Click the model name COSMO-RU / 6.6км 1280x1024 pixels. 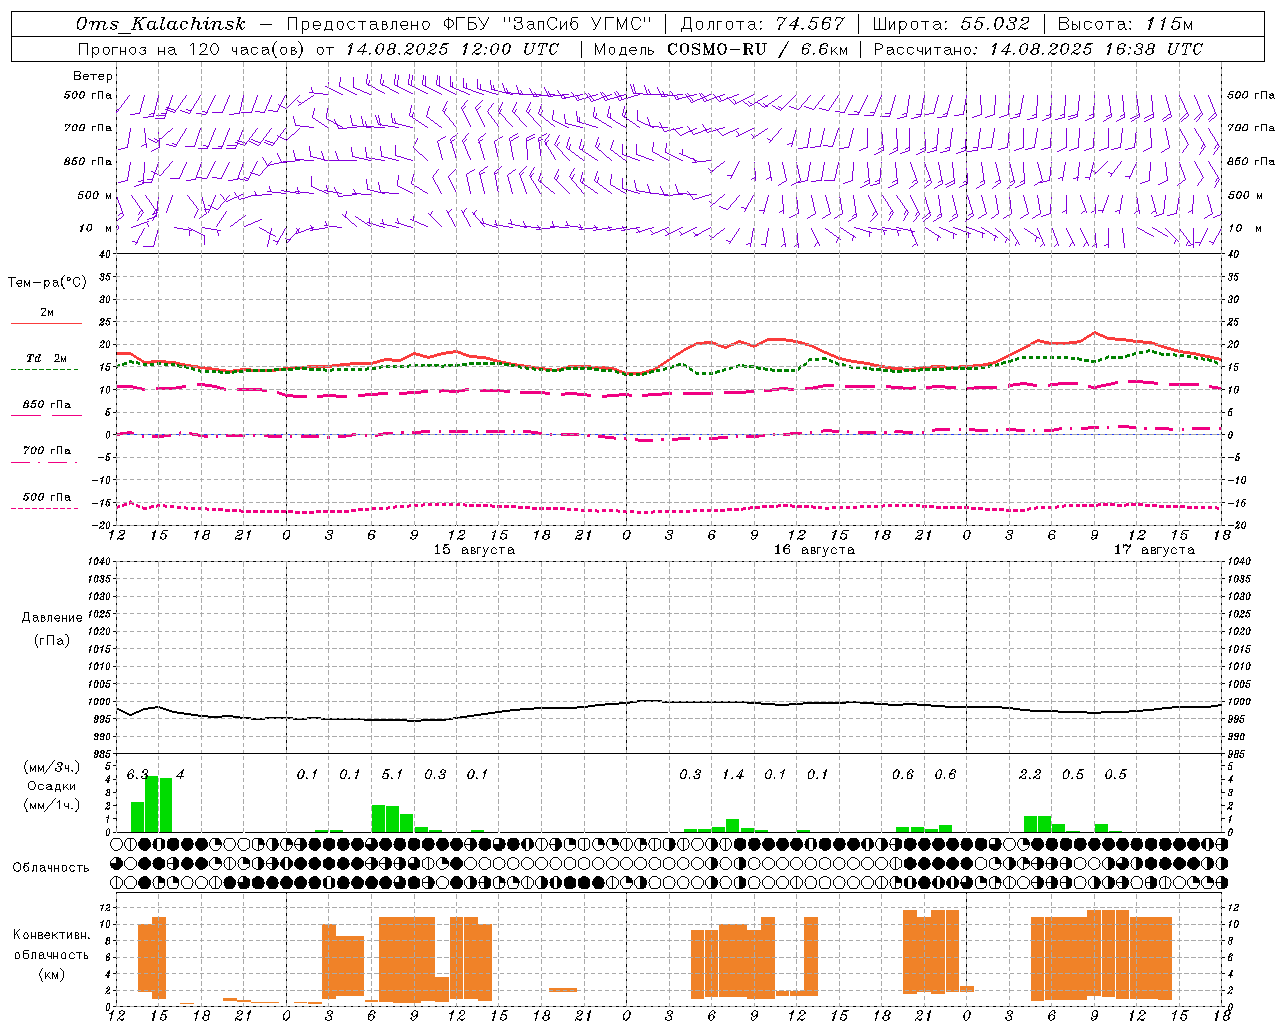[757, 49]
